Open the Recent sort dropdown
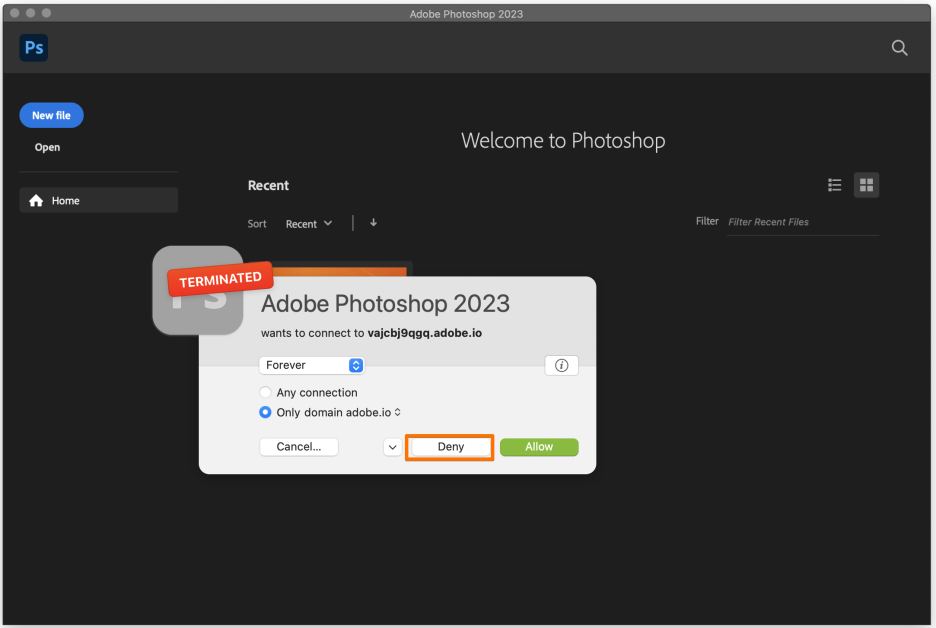936x628 pixels. [309, 224]
